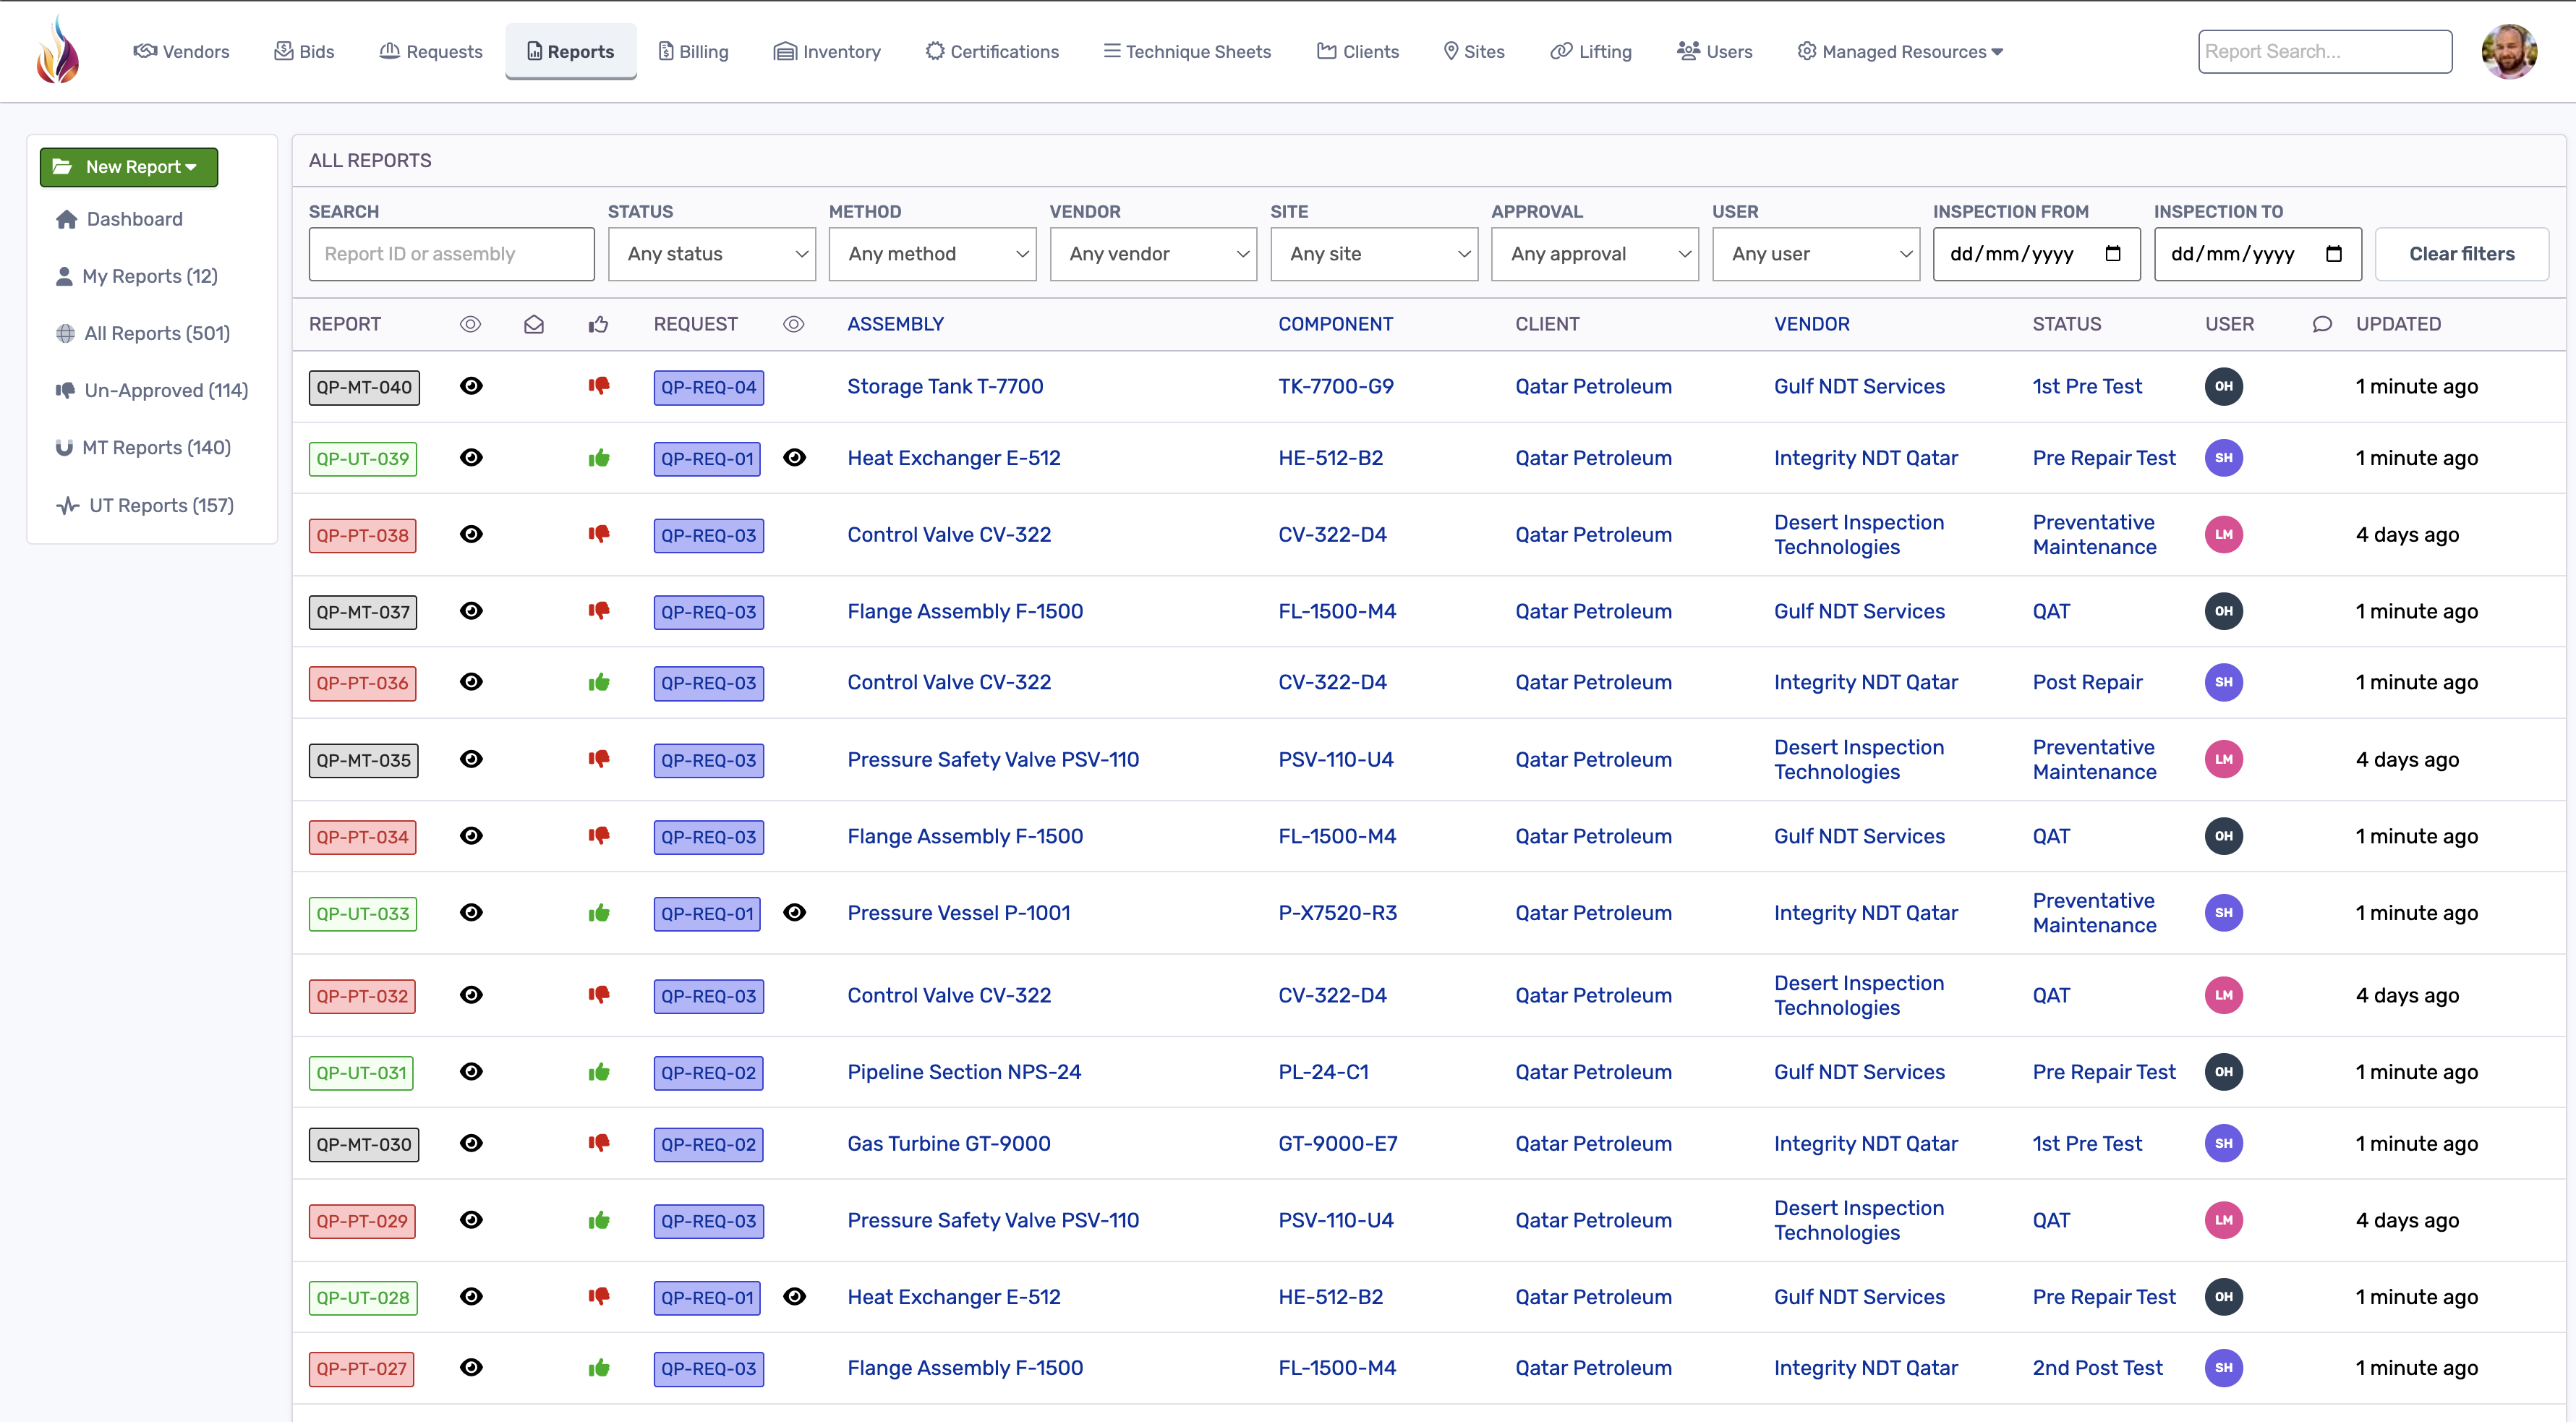The width and height of the screenshot is (2576, 1422).
Task: Sort by the Assembly column header
Action: [x=895, y=324]
